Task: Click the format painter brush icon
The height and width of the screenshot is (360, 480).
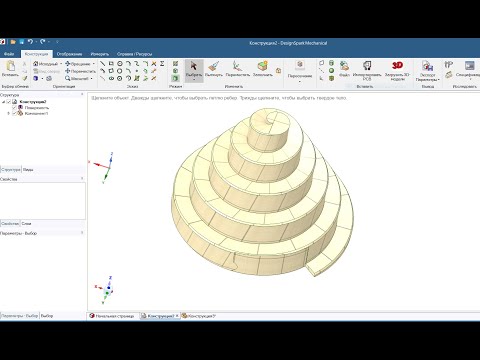Action: click(25, 78)
